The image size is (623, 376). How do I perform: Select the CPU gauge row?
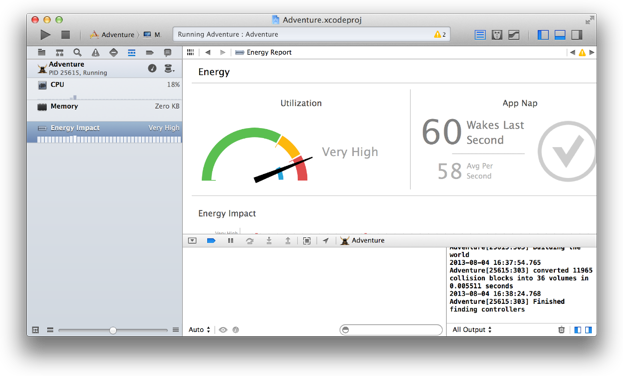coord(105,88)
